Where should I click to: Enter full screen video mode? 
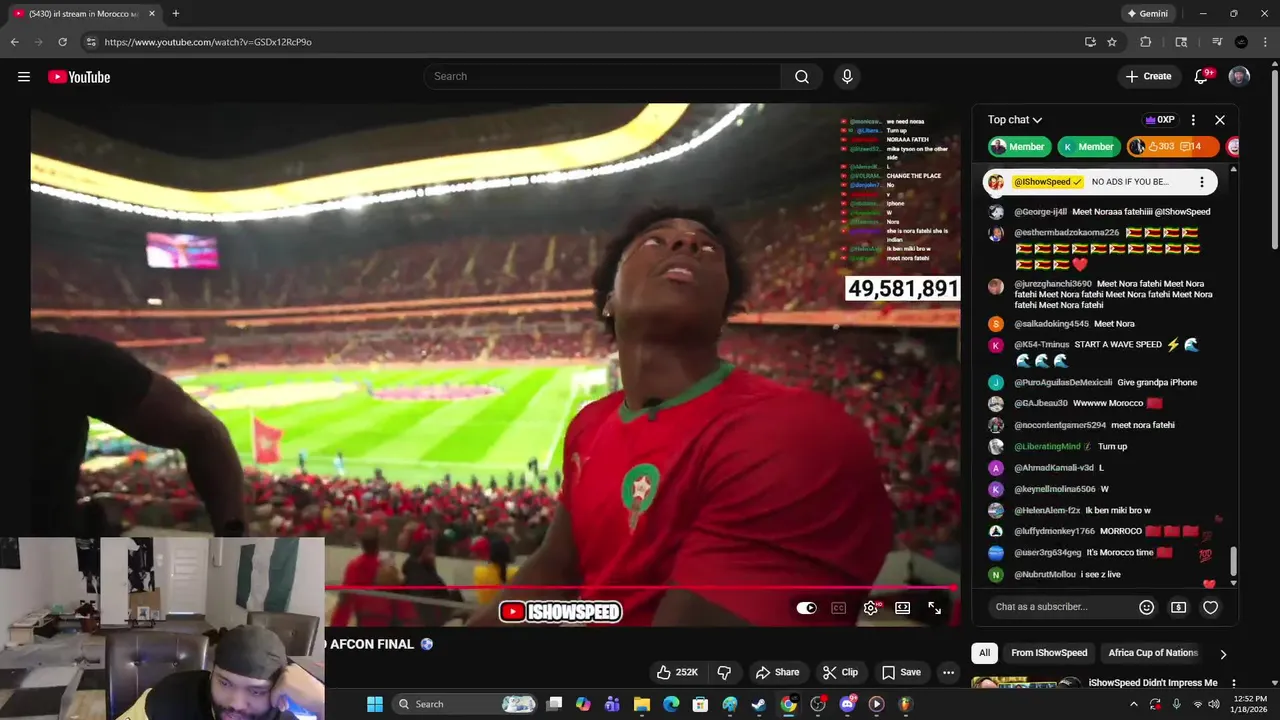[x=935, y=608]
